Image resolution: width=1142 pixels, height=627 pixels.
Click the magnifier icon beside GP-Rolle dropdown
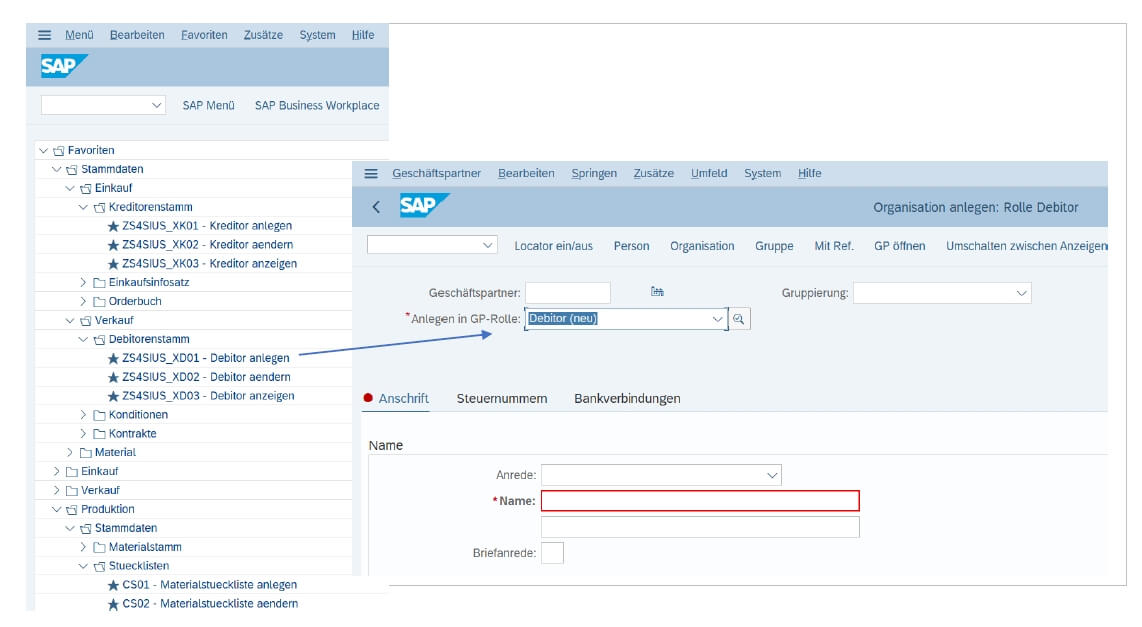[x=739, y=319]
